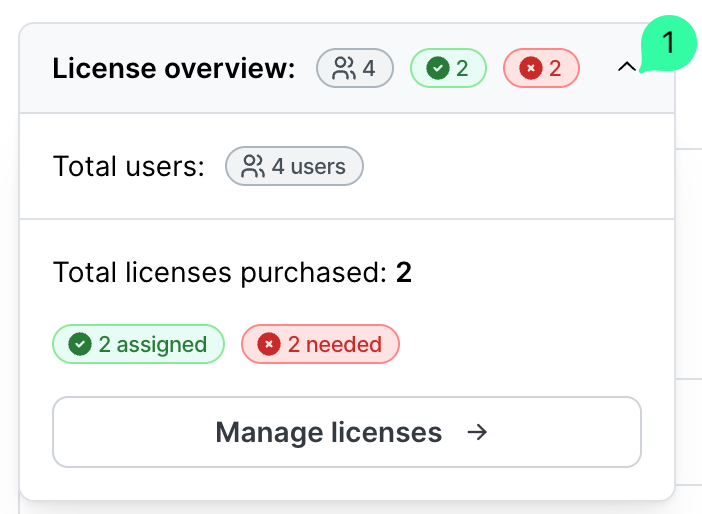
Task: Click the 'Total users:' label
Action: (128, 166)
